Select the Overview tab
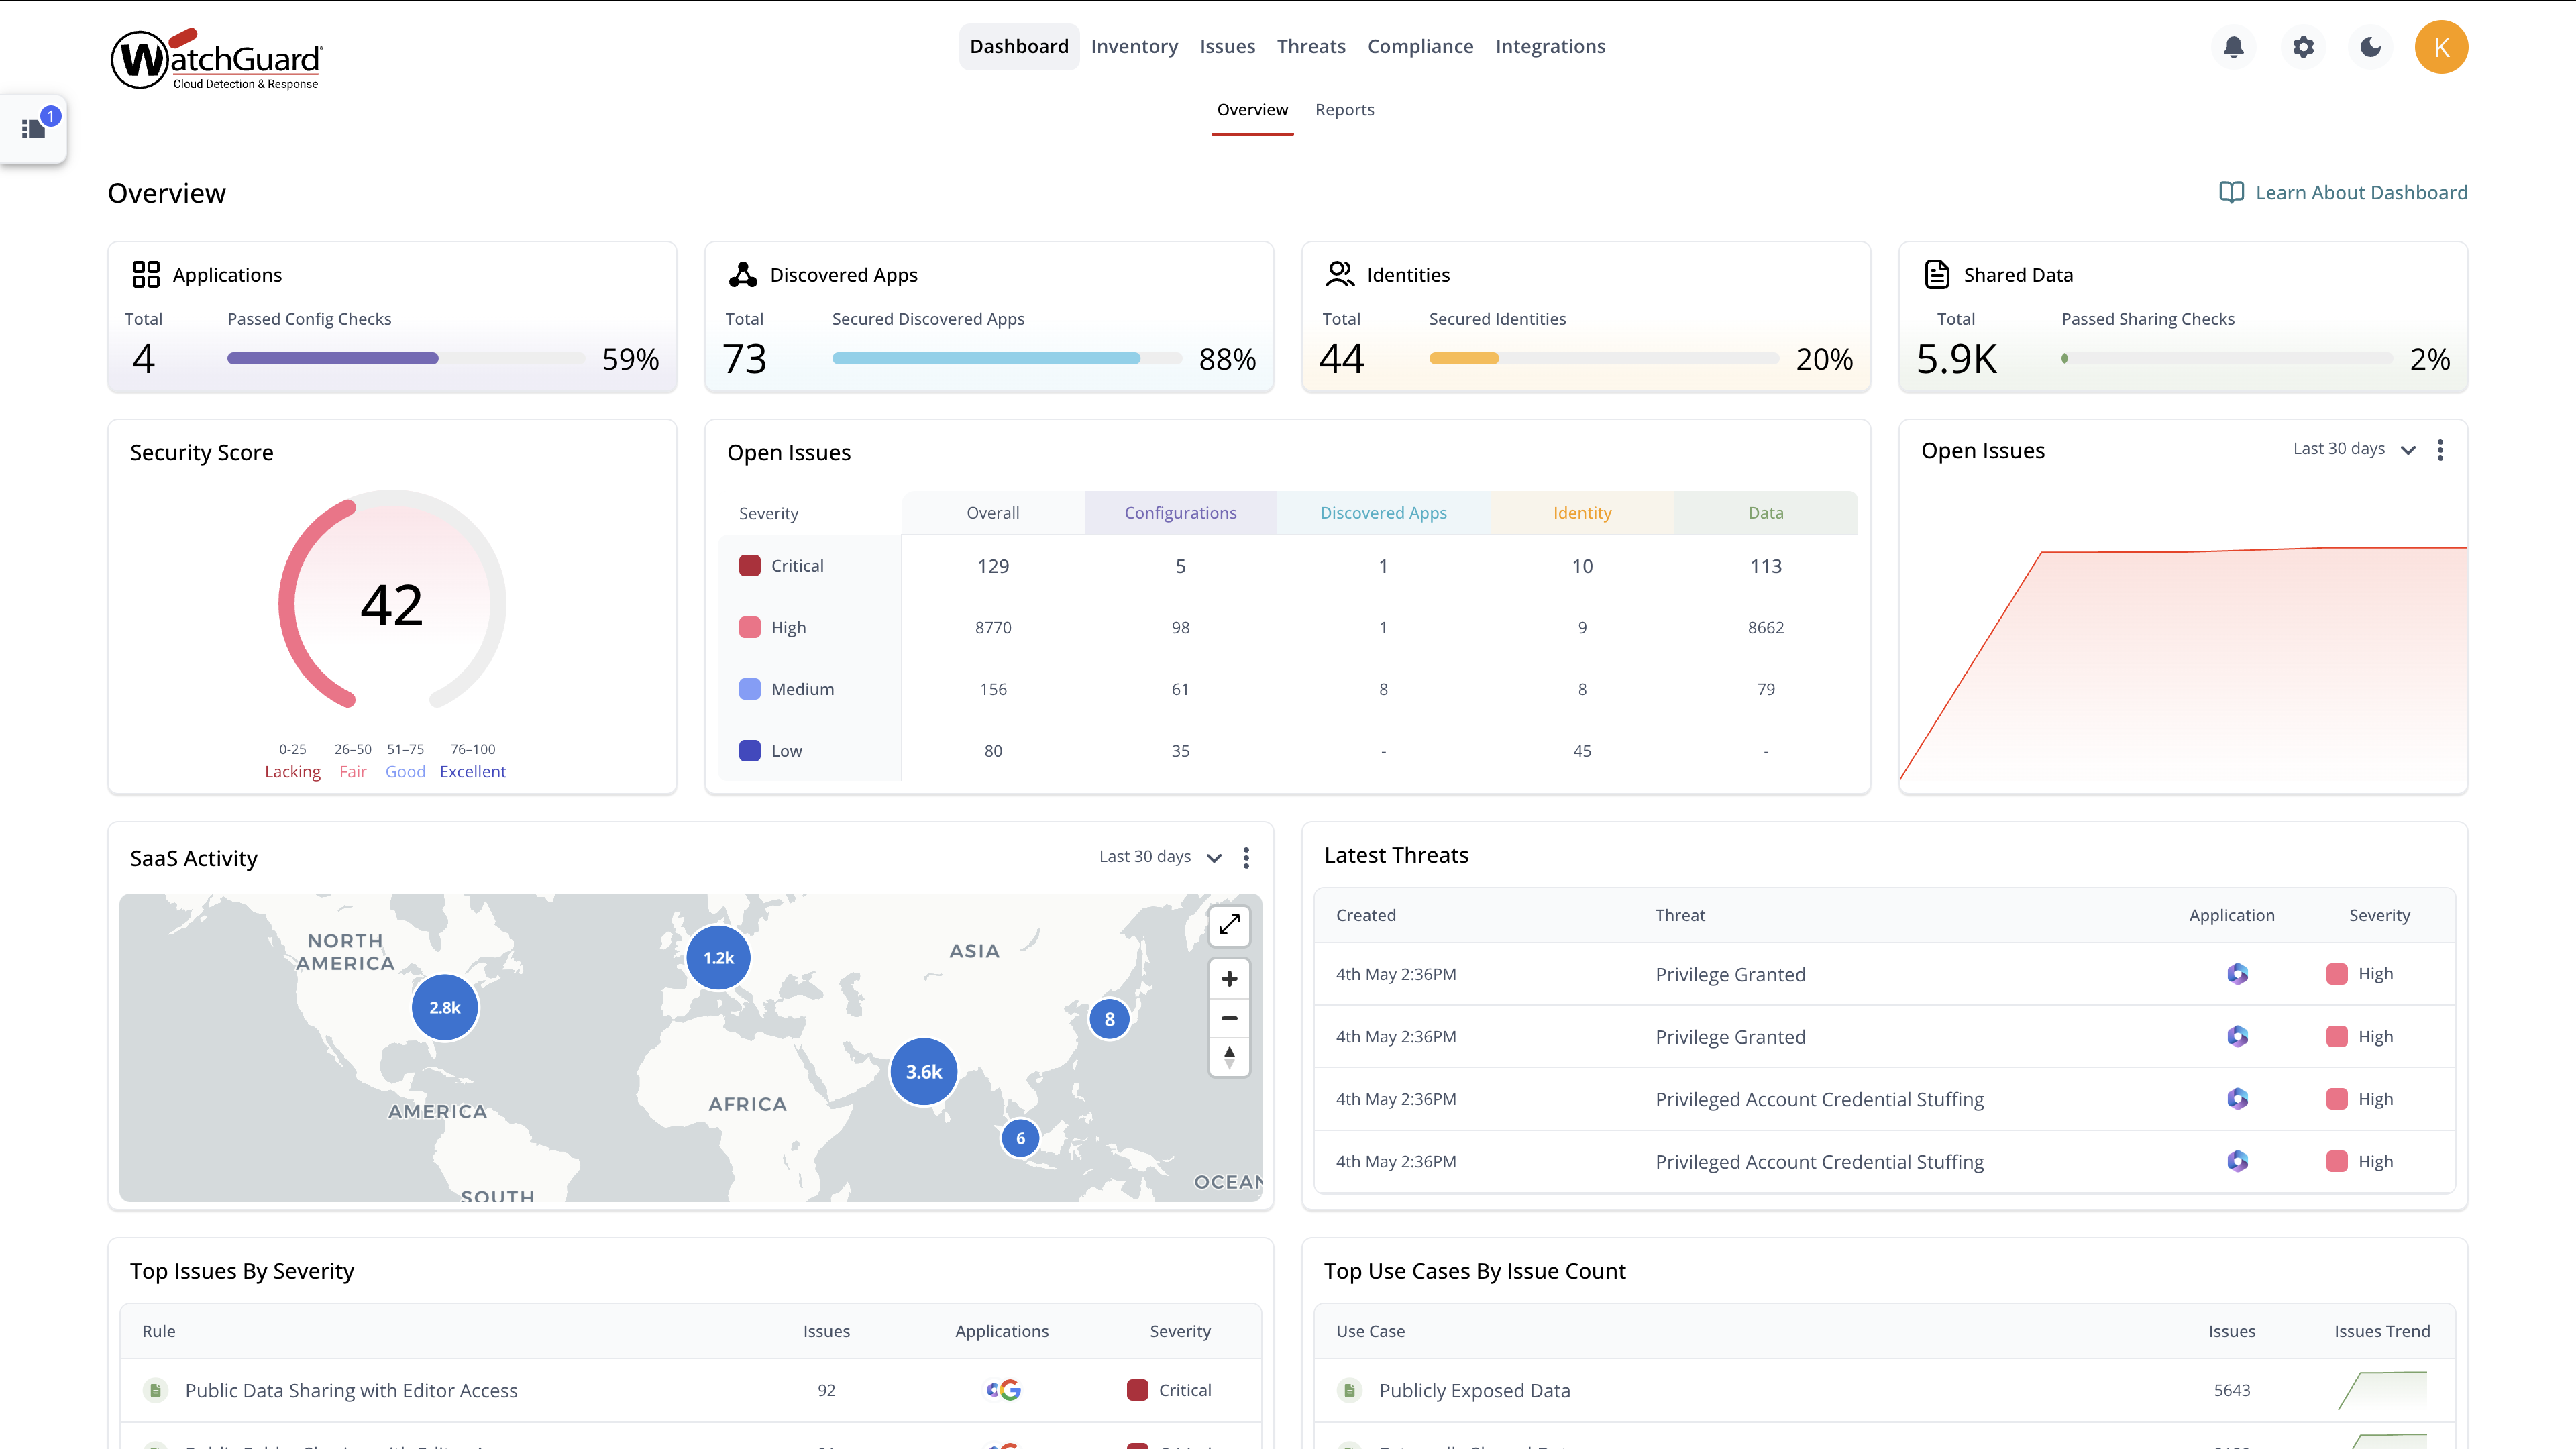 [x=1252, y=110]
